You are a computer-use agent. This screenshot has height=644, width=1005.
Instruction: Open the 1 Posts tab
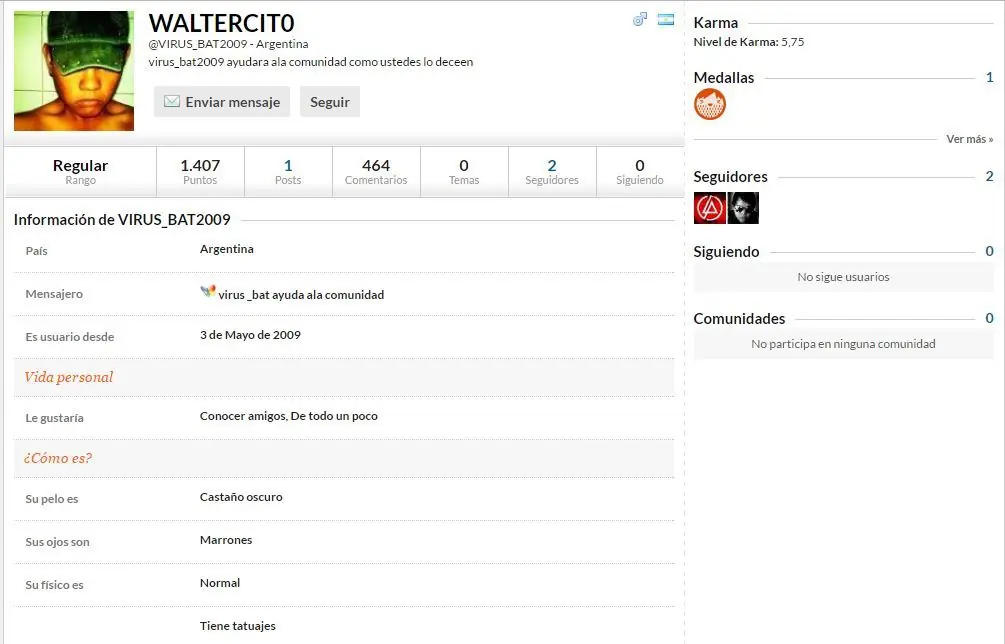(288, 172)
